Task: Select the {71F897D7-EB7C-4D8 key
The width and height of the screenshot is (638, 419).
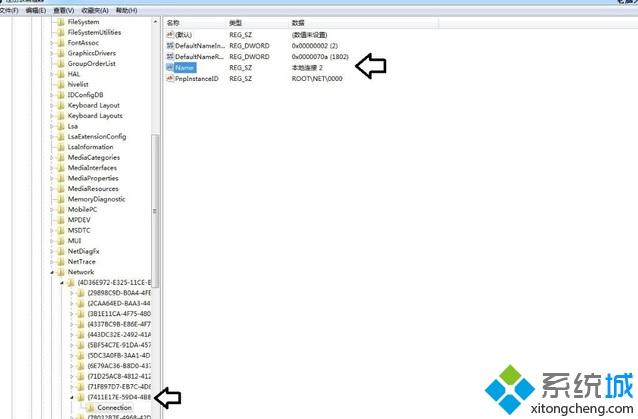Action: tap(119, 386)
